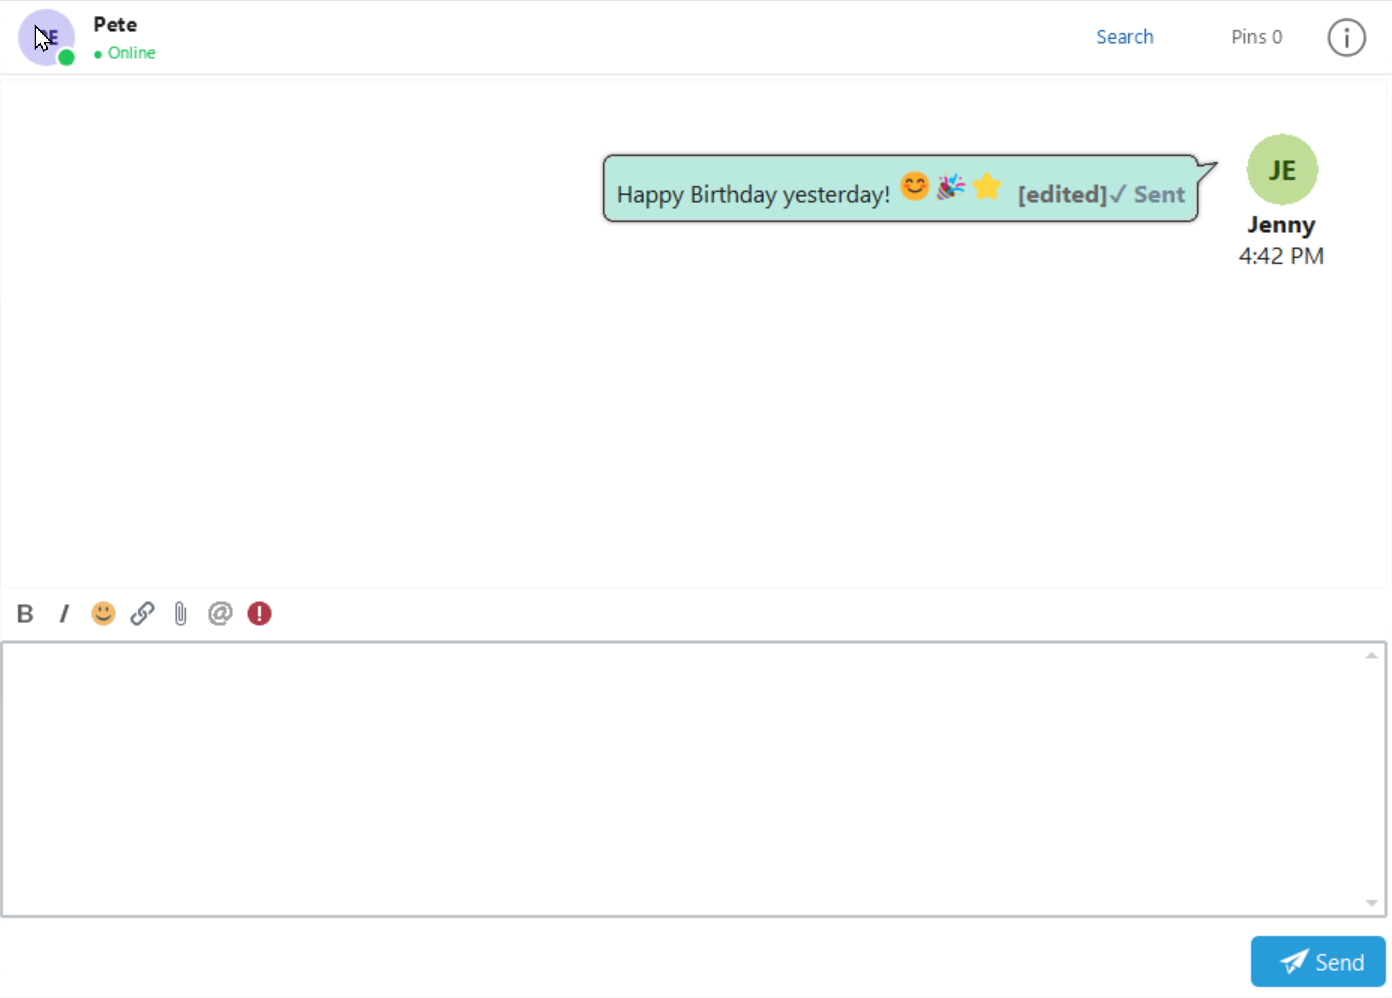Image resolution: width=1392 pixels, height=998 pixels.
Task: Focus the message compose text box
Action: click(694, 779)
